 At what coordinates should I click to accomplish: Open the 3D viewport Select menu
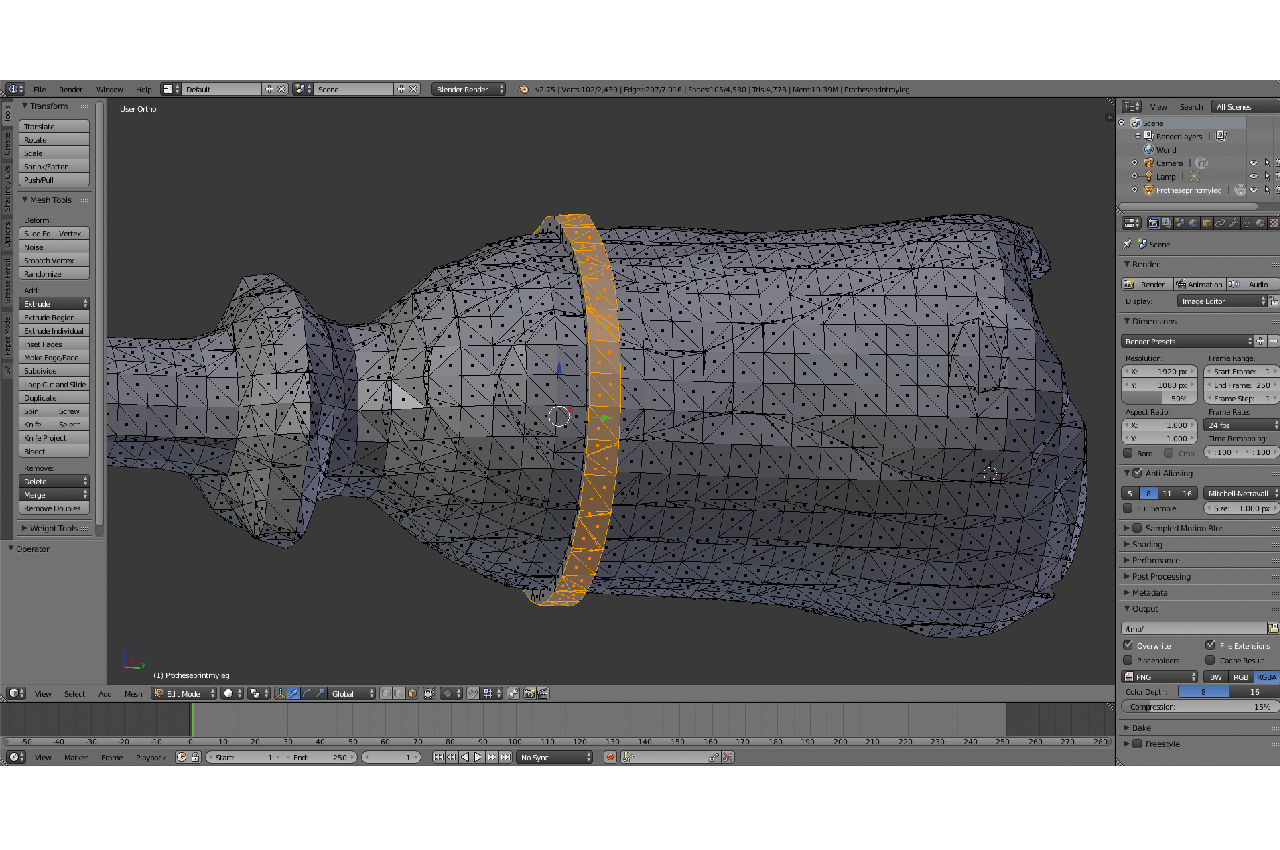coord(74,693)
